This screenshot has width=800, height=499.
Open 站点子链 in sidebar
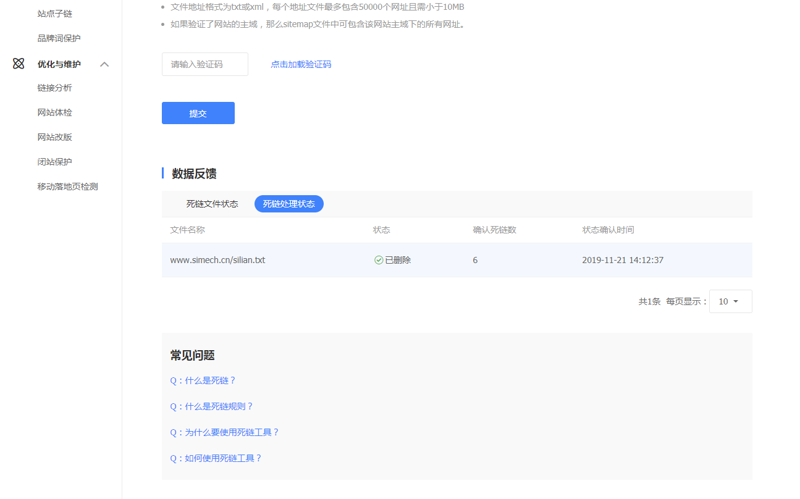[x=55, y=14]
